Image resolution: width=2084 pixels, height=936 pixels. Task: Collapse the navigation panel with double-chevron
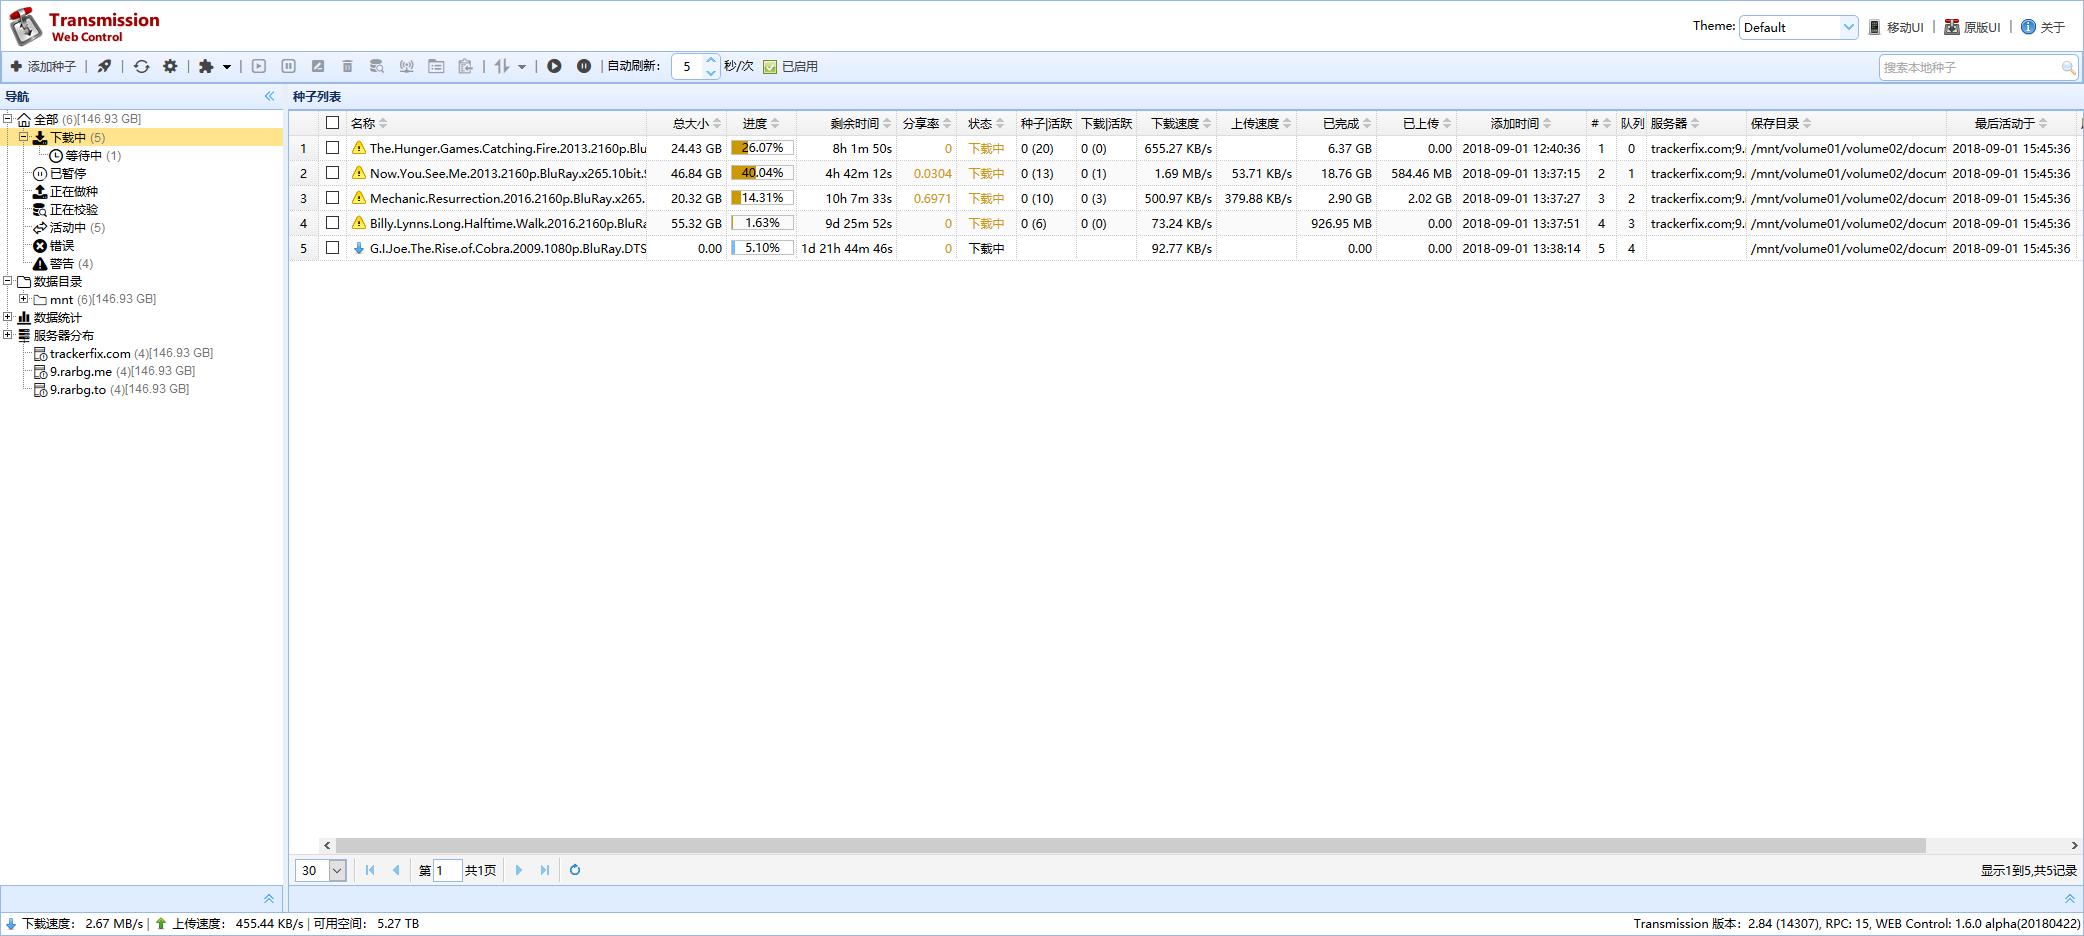coord(269,96)
